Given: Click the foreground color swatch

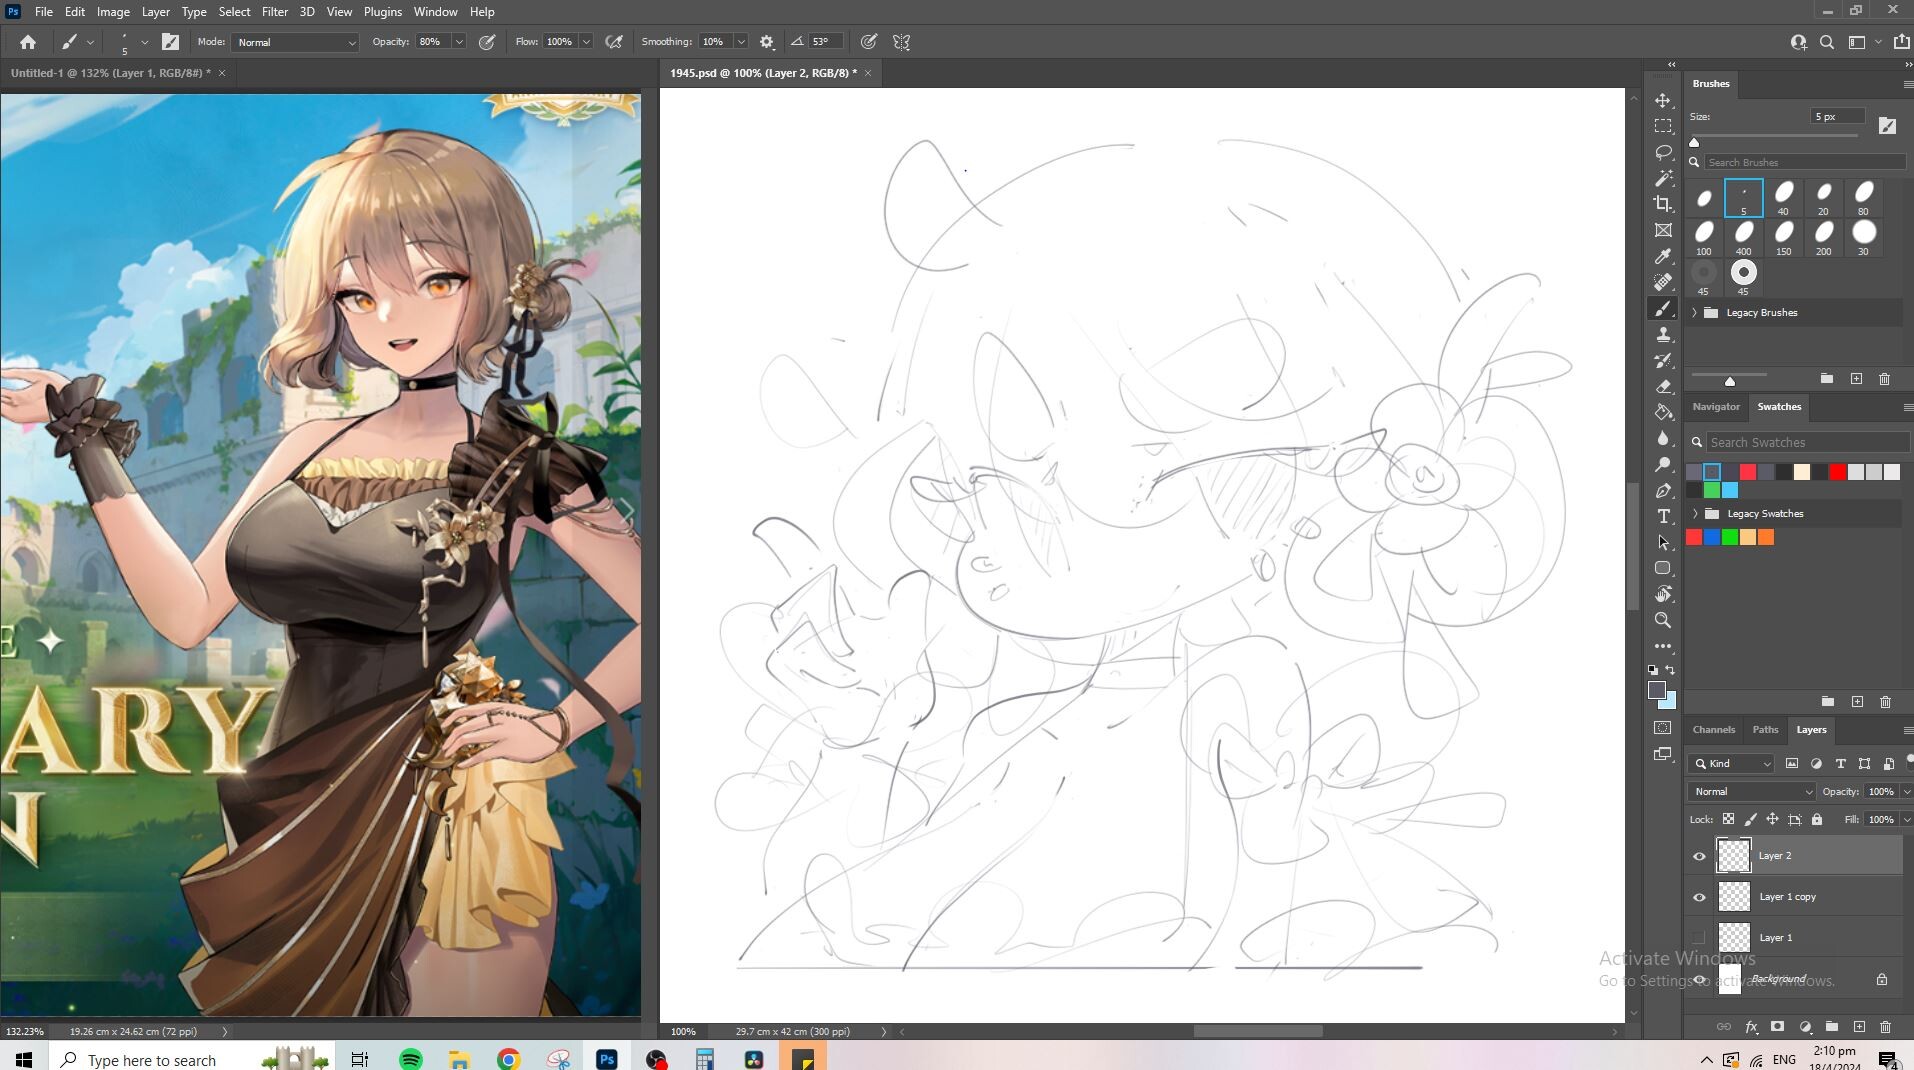Looking at the screenshot, I should (1657, 690).
